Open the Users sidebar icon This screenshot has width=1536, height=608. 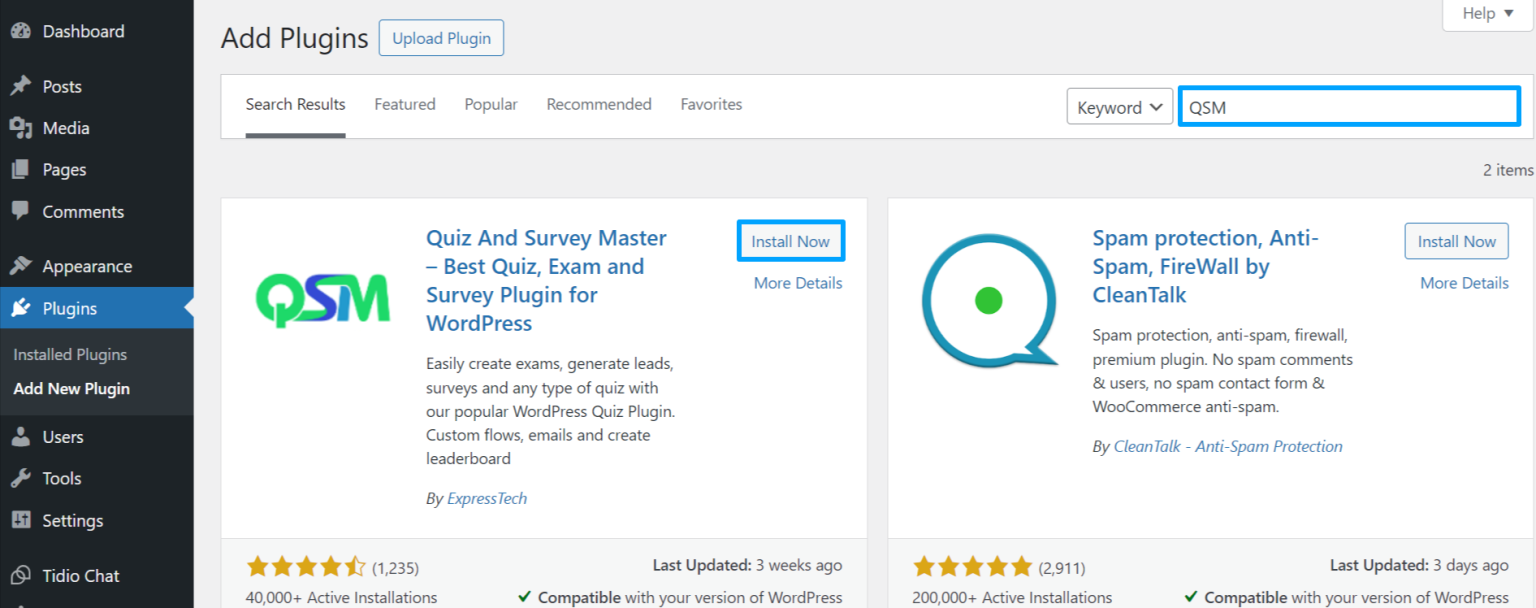[23, 437]
